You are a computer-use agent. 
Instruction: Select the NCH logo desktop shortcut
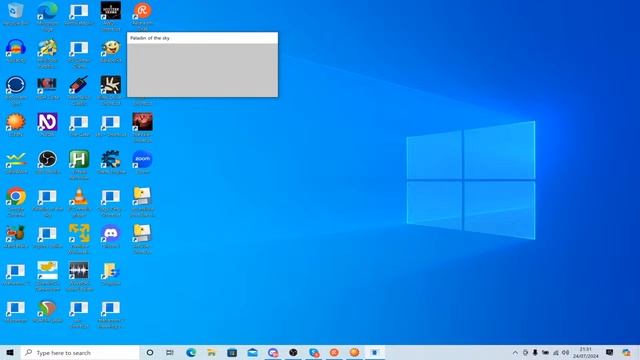[x=47, y=88]
